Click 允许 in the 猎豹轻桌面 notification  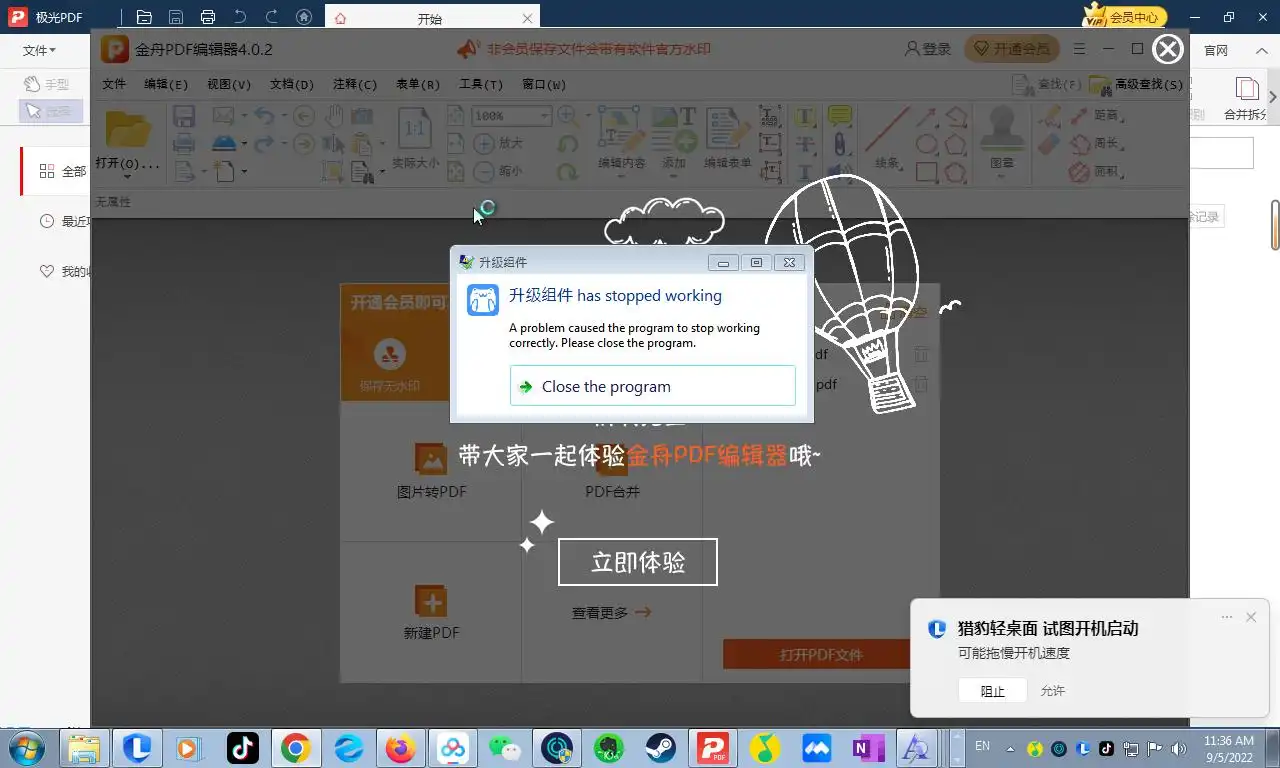point(1052,691)
